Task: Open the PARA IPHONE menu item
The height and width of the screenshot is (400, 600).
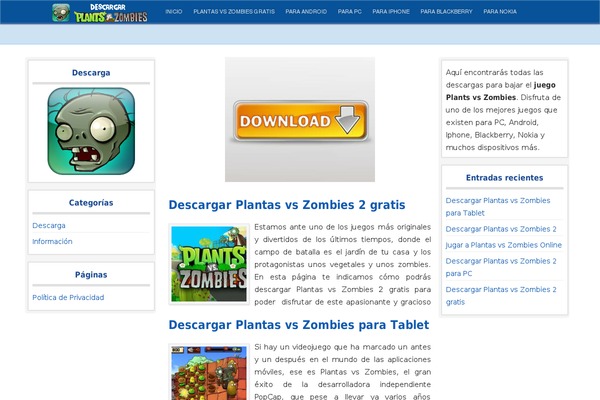Action: [391, 12]
